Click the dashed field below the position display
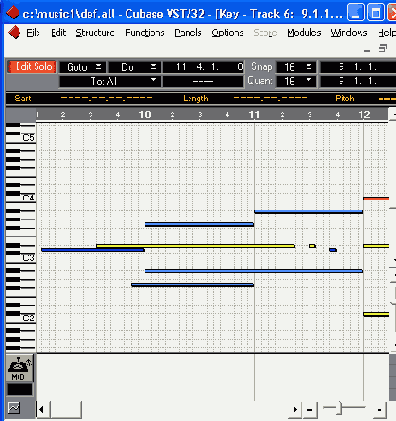Viewport: 396px width, 421px height. pos(203,81)
